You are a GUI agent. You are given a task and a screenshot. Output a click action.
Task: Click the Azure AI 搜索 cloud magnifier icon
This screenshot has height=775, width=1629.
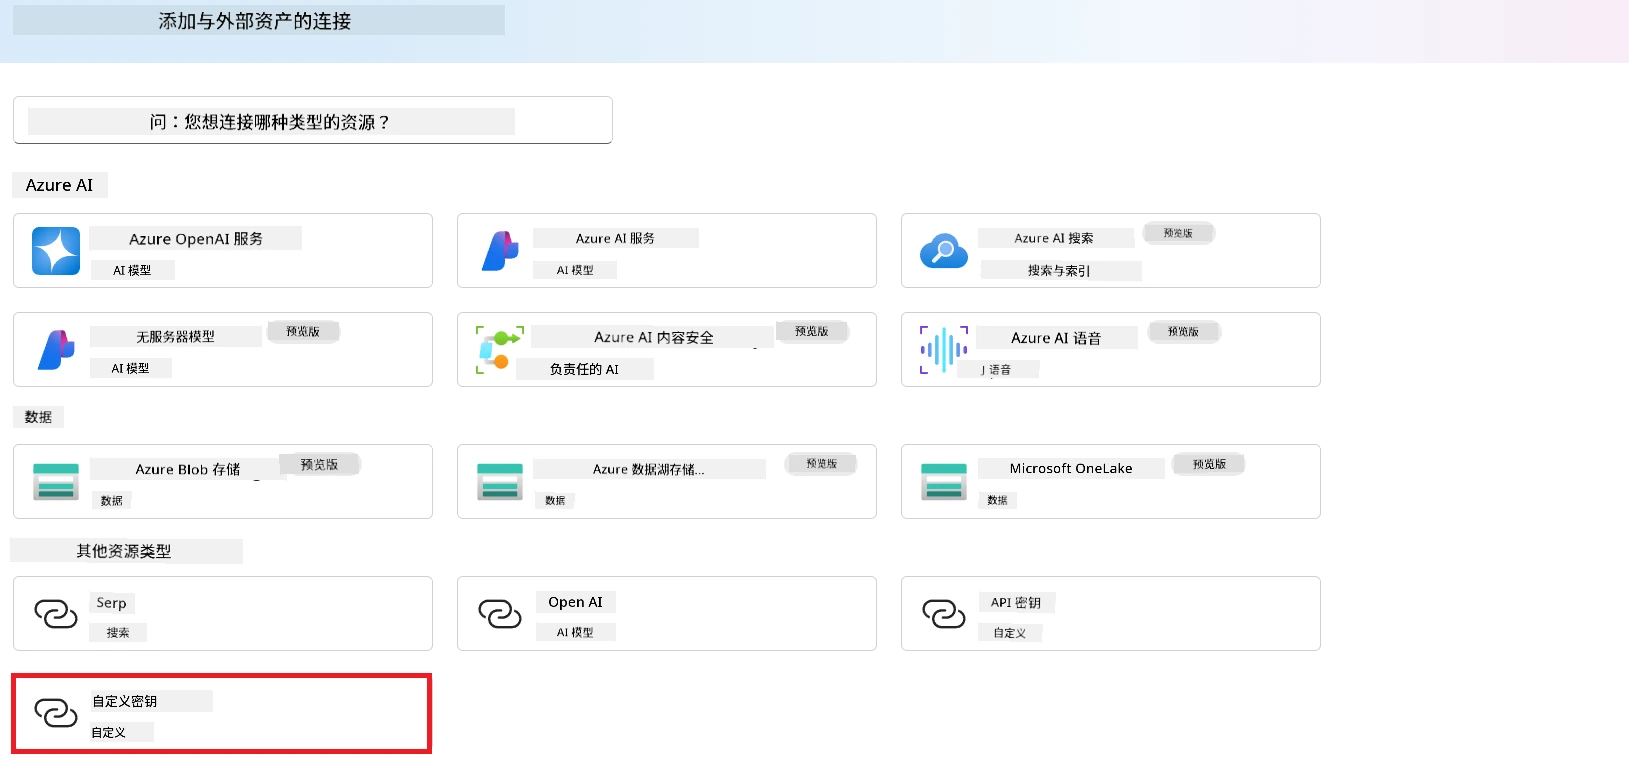tap(944, 251)
